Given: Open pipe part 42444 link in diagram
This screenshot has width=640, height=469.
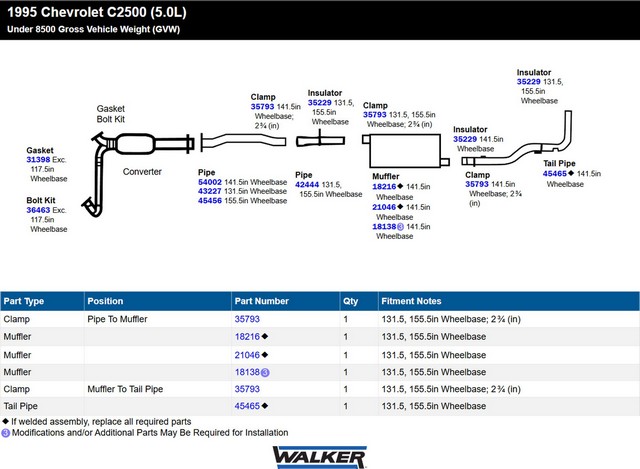Looking at the screenshot, I should tap(307, 184).
